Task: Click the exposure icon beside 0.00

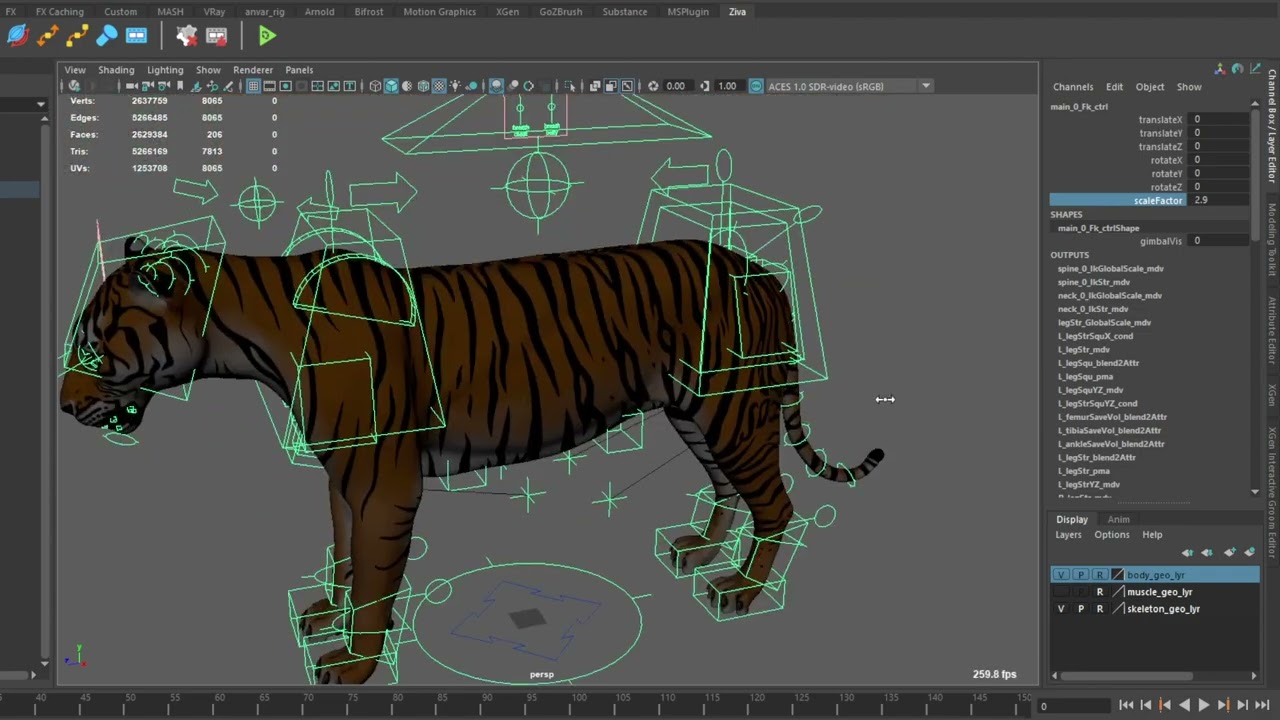Action: click(653, 86)
